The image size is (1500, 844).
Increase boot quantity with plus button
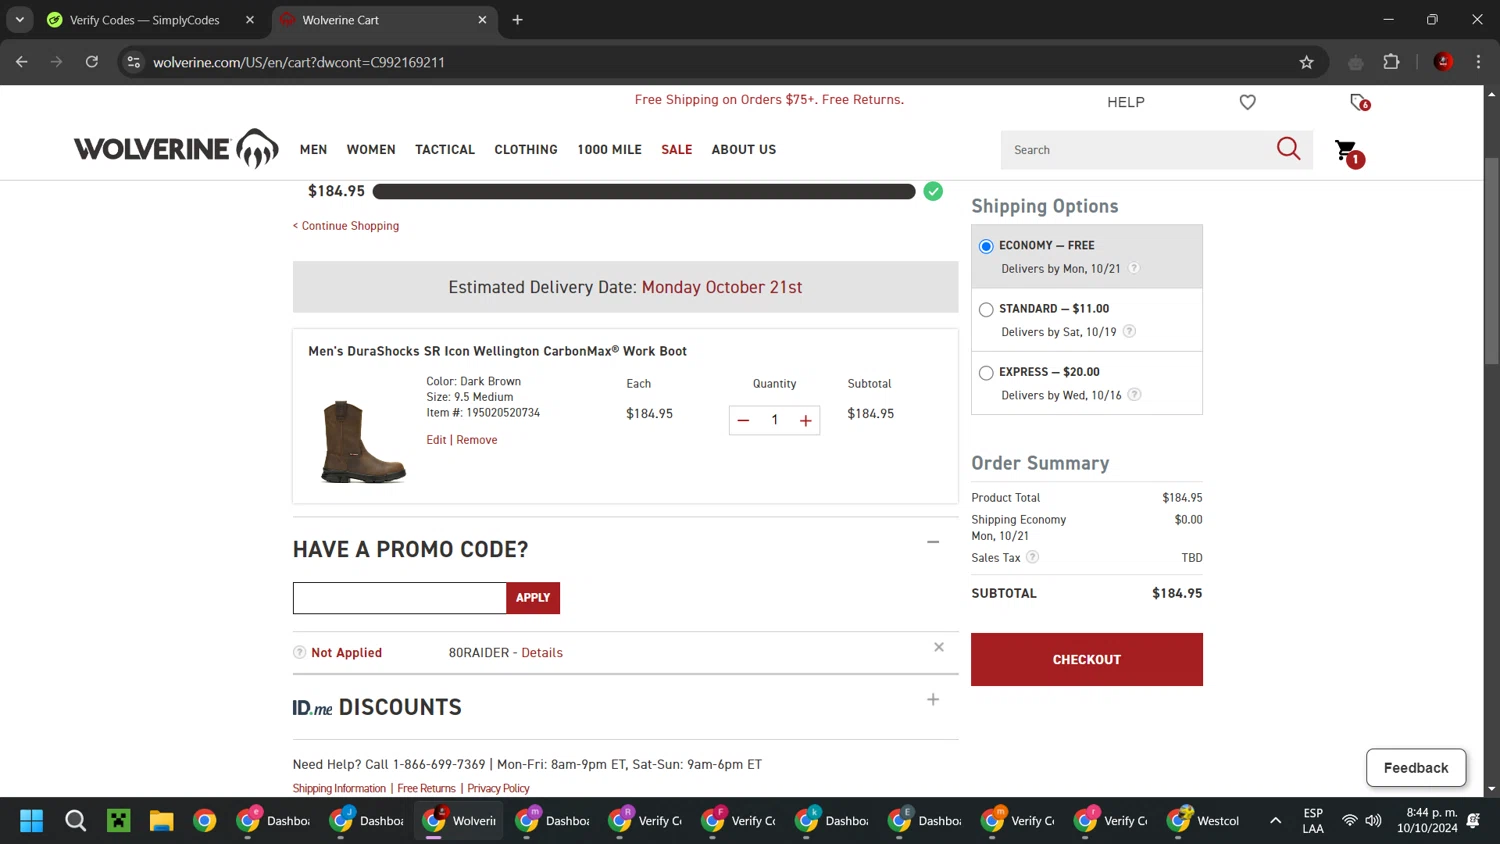[805, 421]
